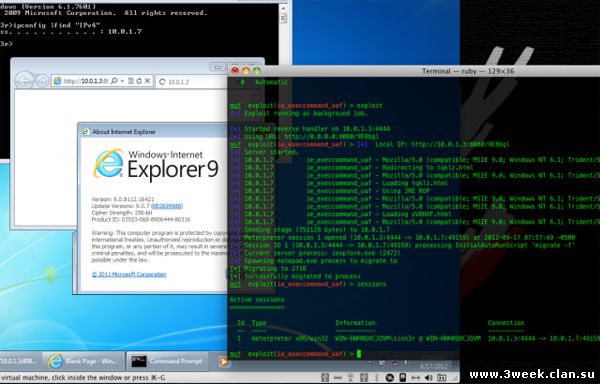Switch to Blank Page Internet Explorer taskbar item
The image size is (600, 384).
click(x=83, y=361)
